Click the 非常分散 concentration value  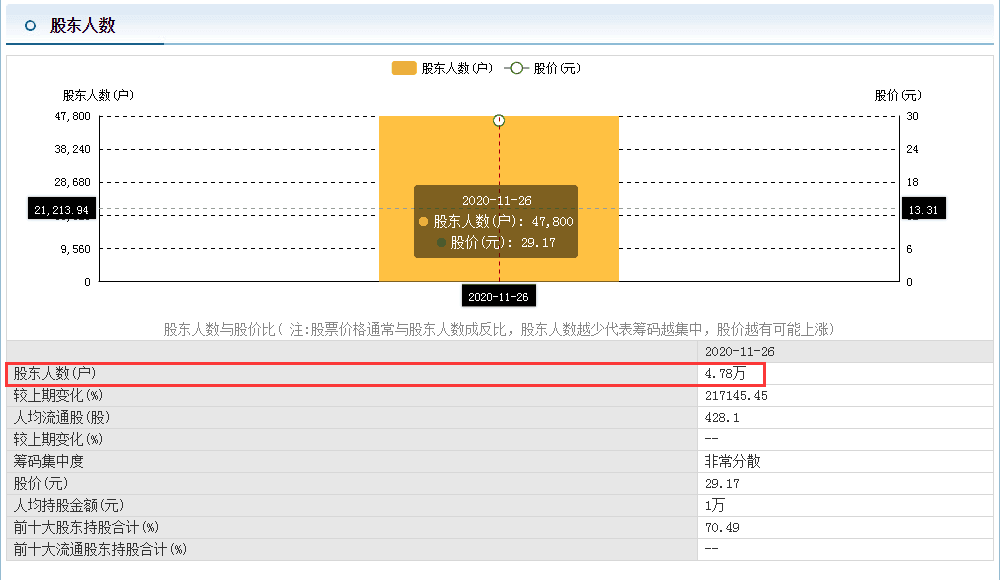click(x=732, y=461)
